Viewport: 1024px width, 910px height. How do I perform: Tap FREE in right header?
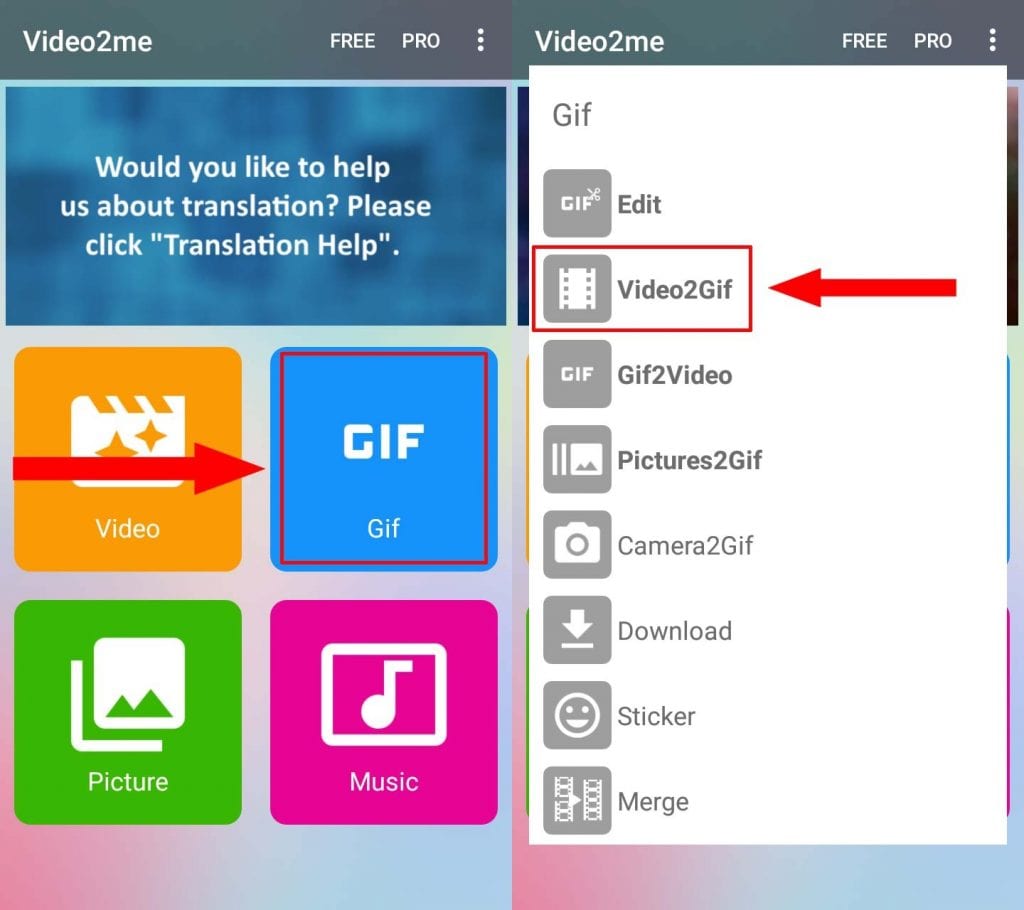865,41
